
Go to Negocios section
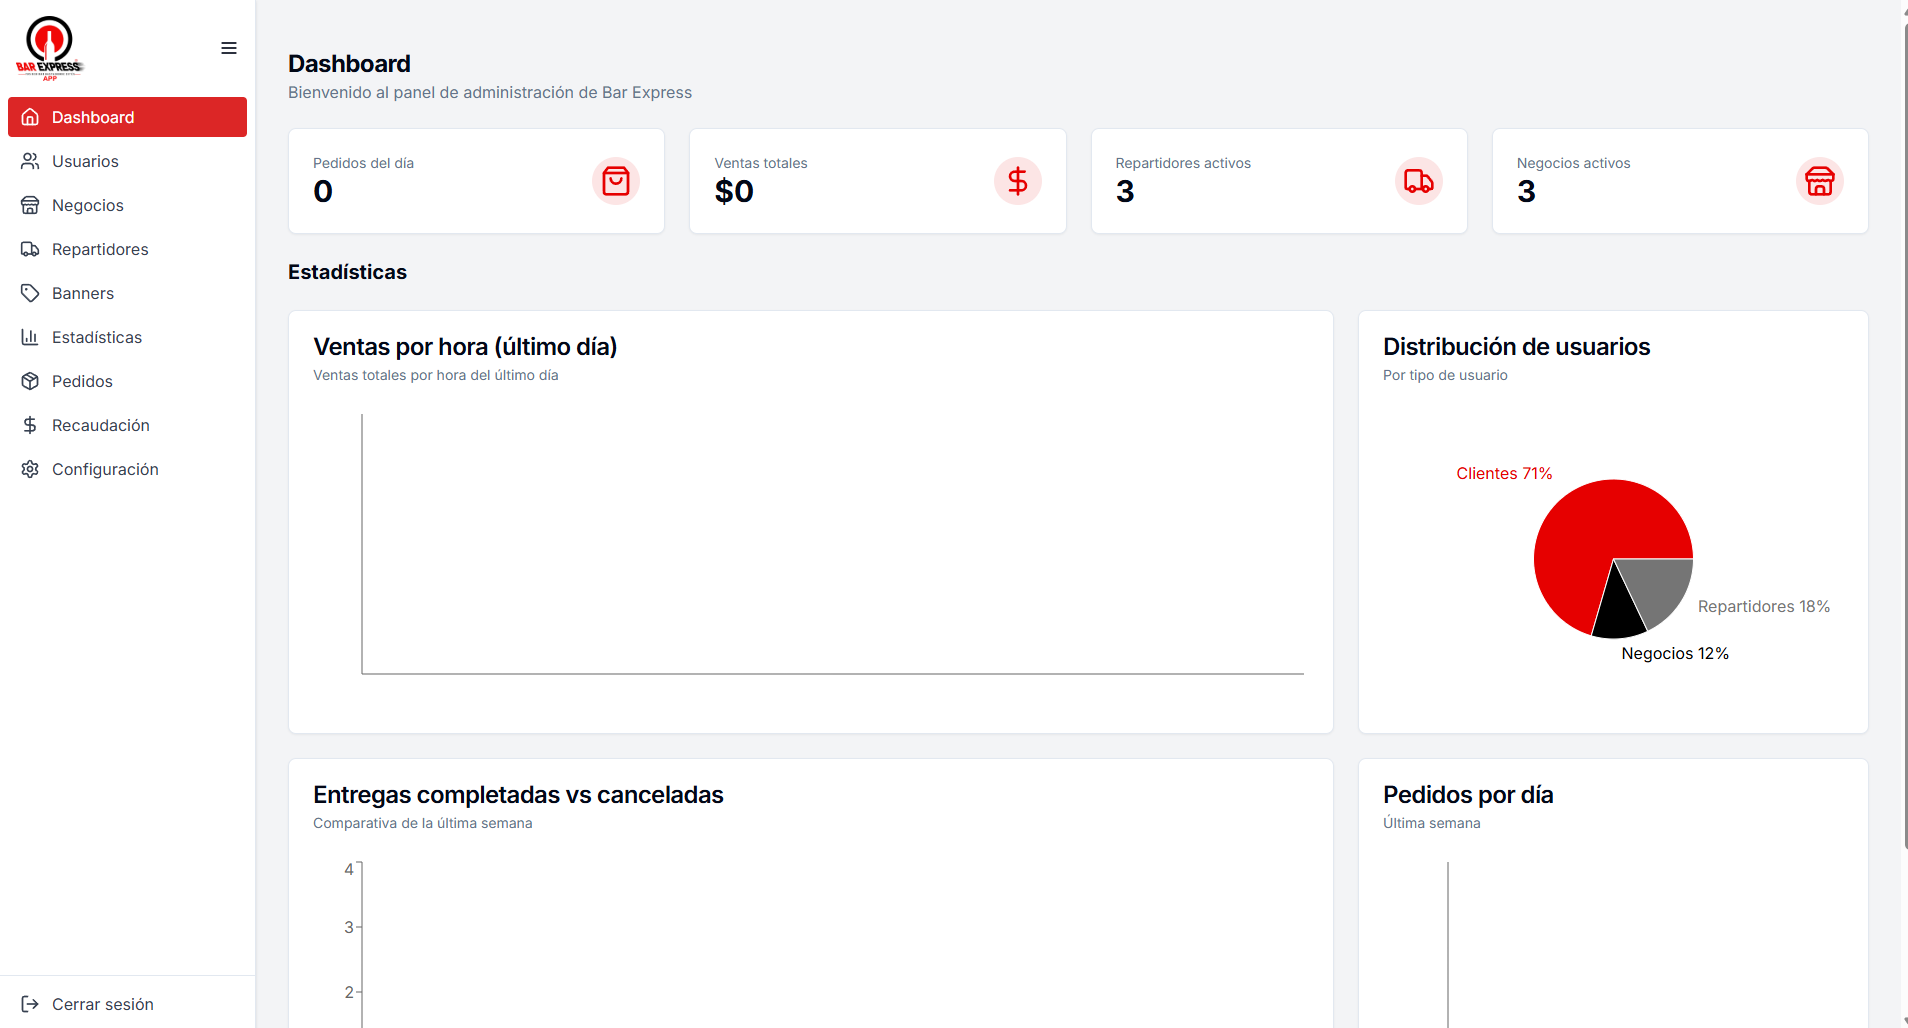pyautogui.click(x=127, y=205)
